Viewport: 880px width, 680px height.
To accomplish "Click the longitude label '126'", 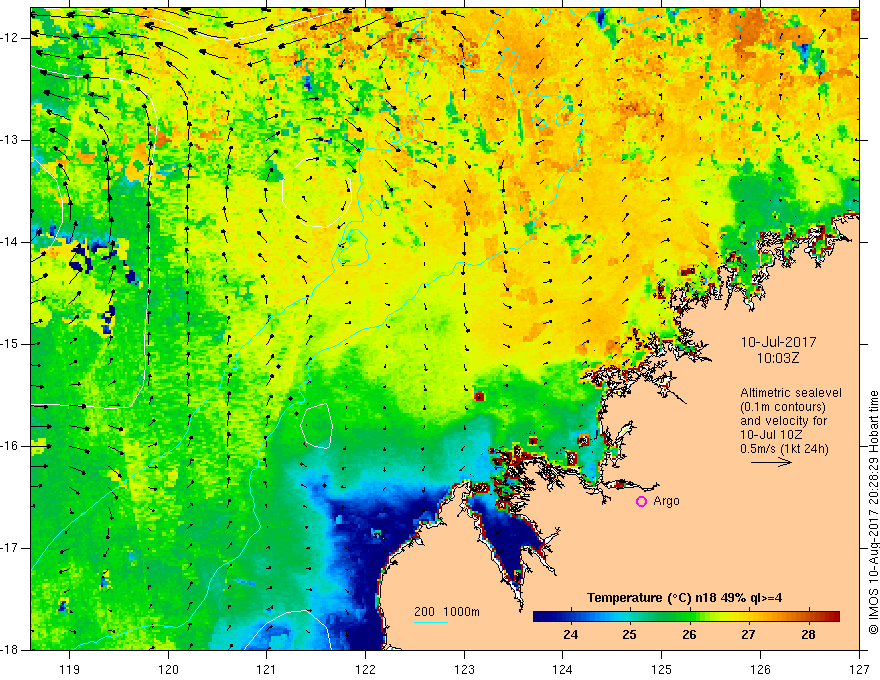I will tap(760, 669).
